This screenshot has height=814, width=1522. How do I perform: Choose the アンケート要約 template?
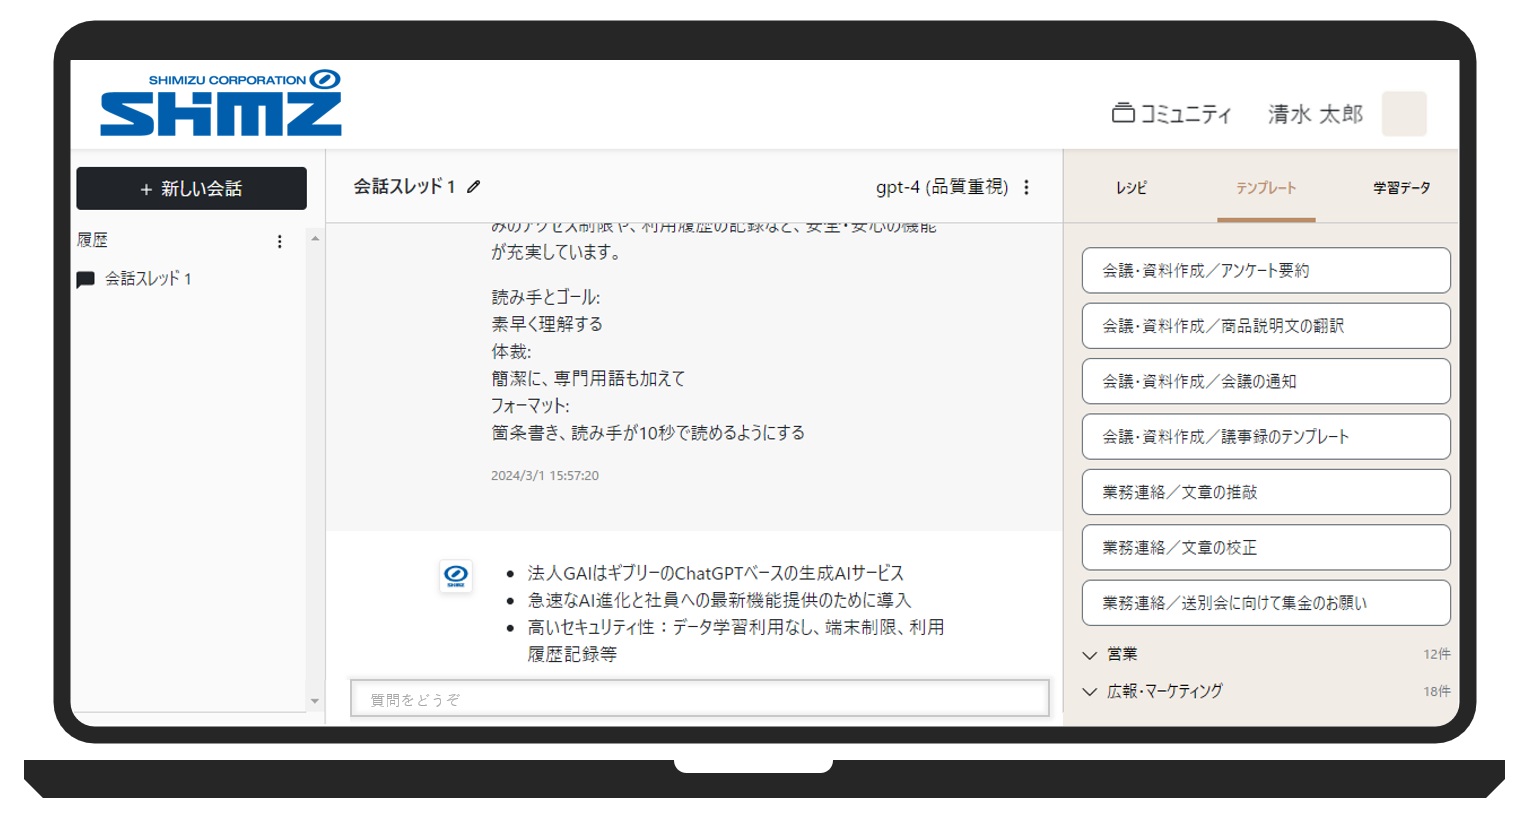pos(1265,271)
